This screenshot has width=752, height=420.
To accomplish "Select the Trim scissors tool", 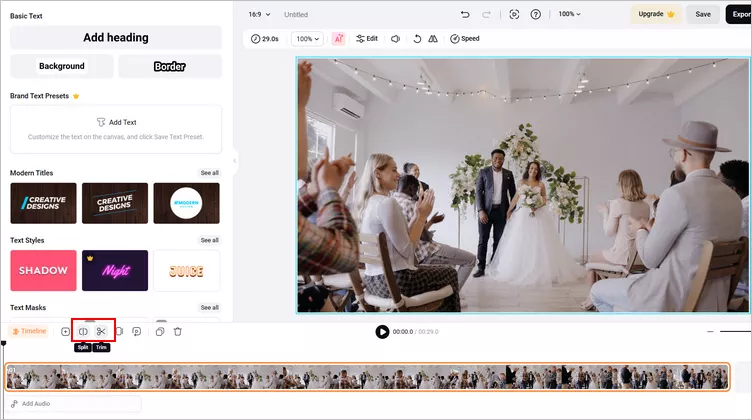I will pyautogui.click(x=101, y=331).
